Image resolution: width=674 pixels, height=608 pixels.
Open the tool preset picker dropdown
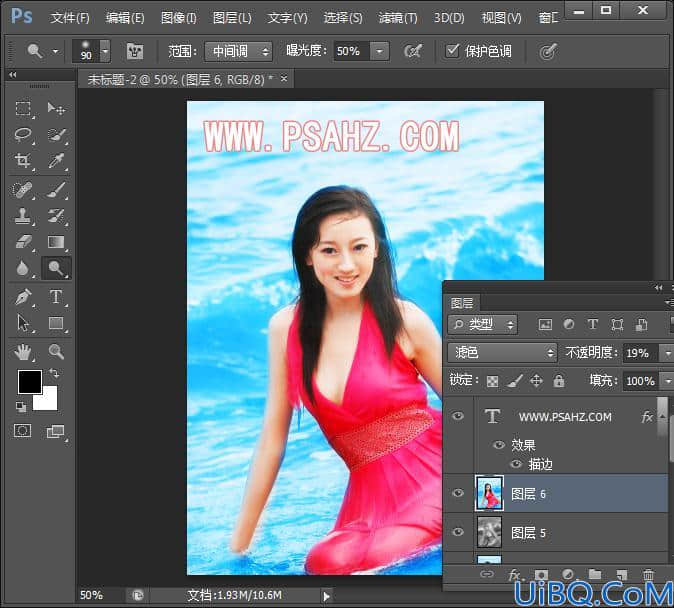point(55,51)
